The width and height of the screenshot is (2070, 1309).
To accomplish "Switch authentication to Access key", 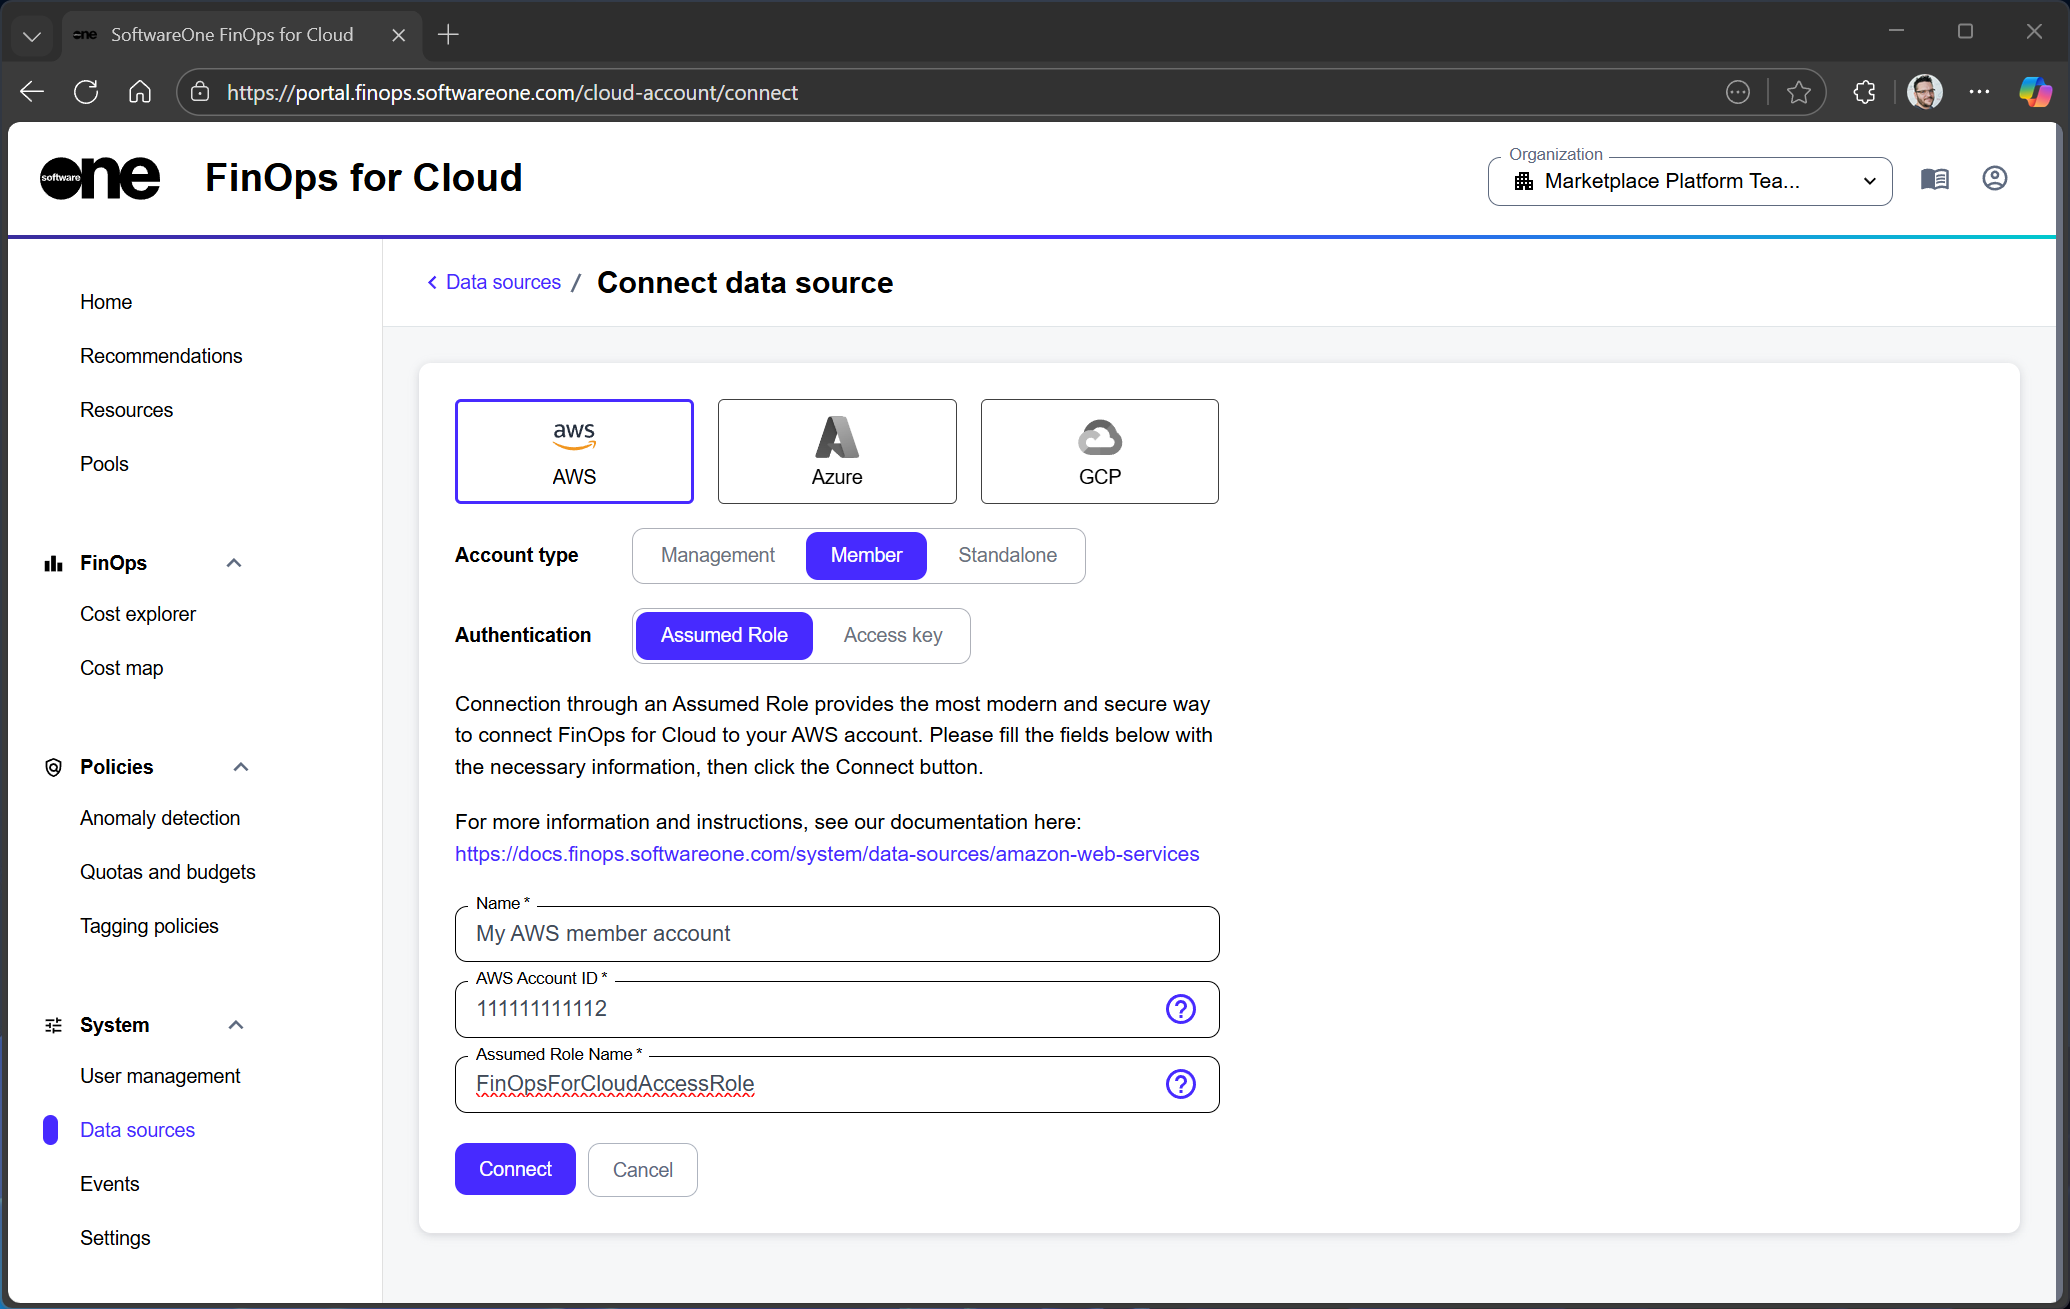I will 892,635.
